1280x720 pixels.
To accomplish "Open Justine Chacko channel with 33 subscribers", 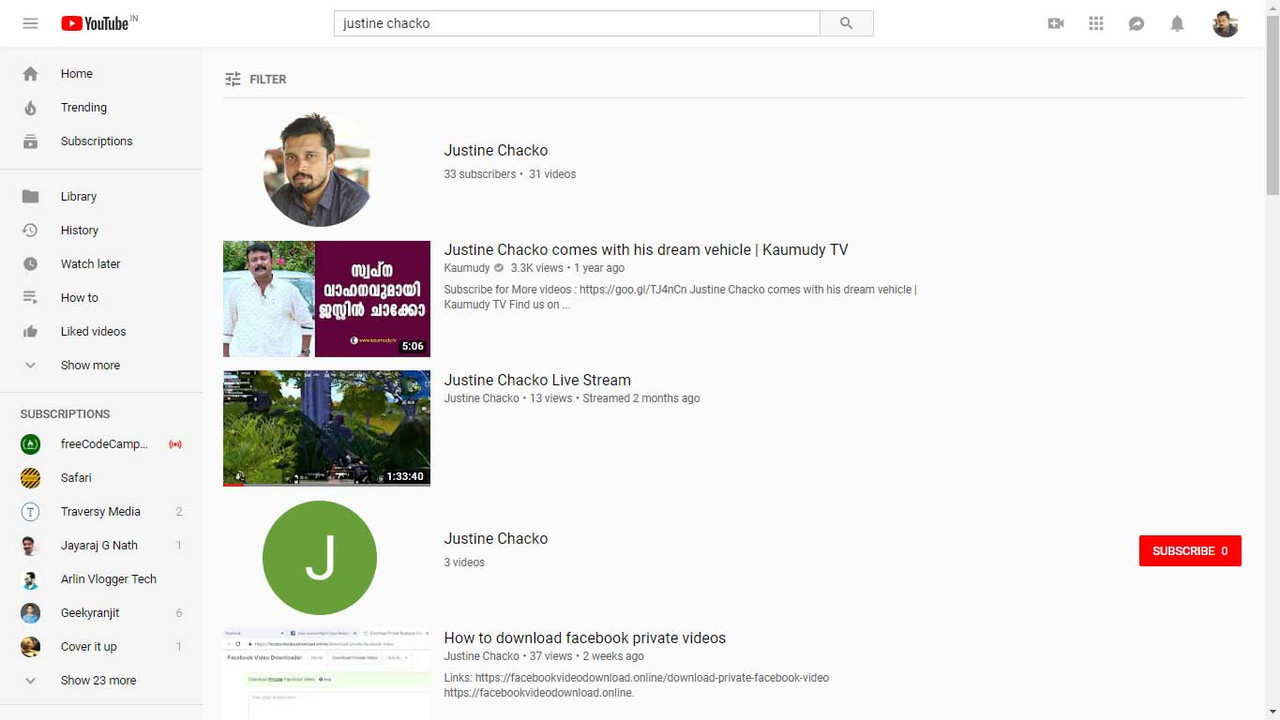I will tap(495, 150).
